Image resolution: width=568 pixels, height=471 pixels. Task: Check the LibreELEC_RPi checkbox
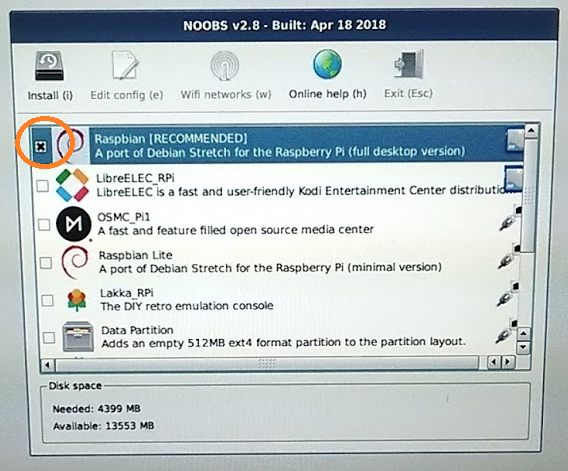pyautogui.click(x=43, y=186)
